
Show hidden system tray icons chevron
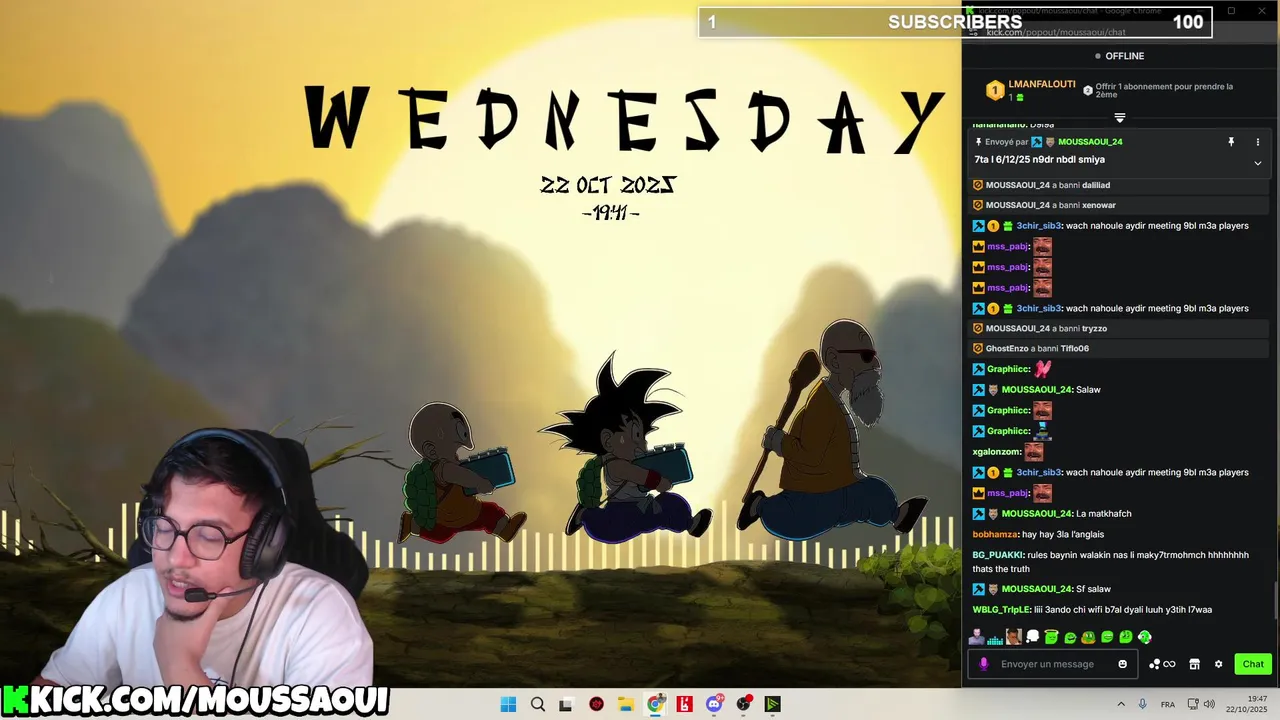[x=1121, y=704]
